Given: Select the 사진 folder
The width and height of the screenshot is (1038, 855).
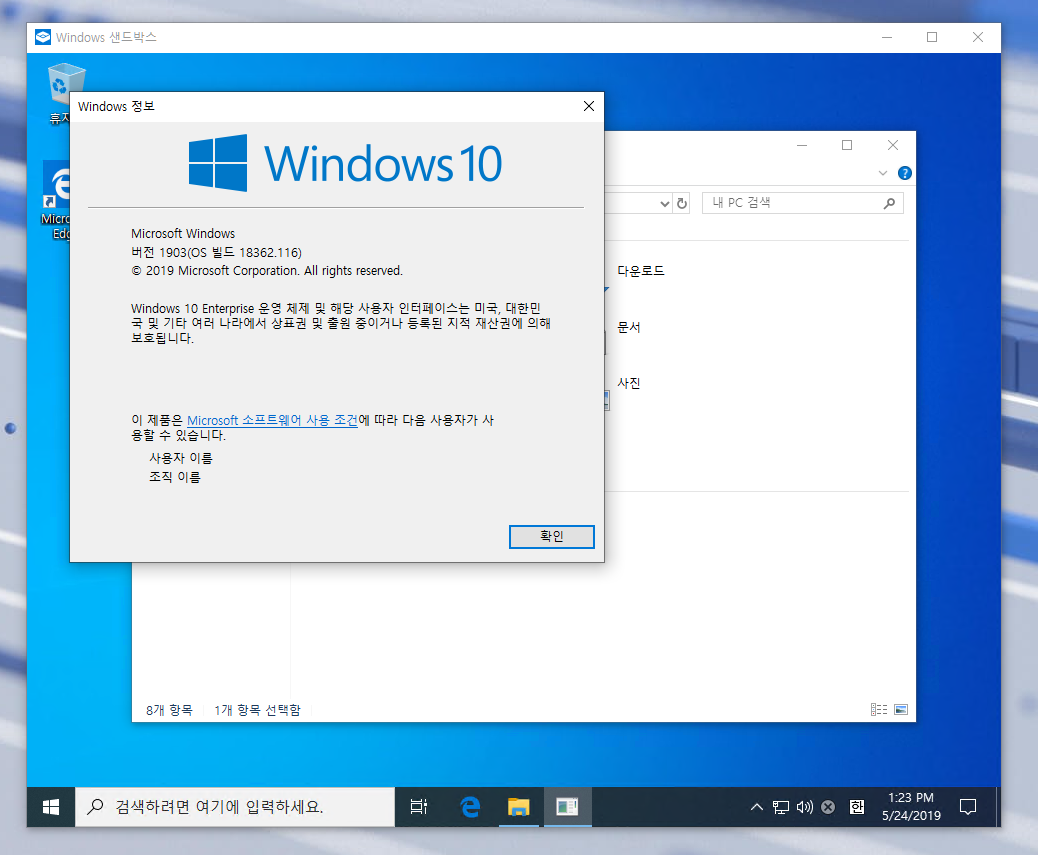Looking at the screenshot, I should (x=628, y=383).
